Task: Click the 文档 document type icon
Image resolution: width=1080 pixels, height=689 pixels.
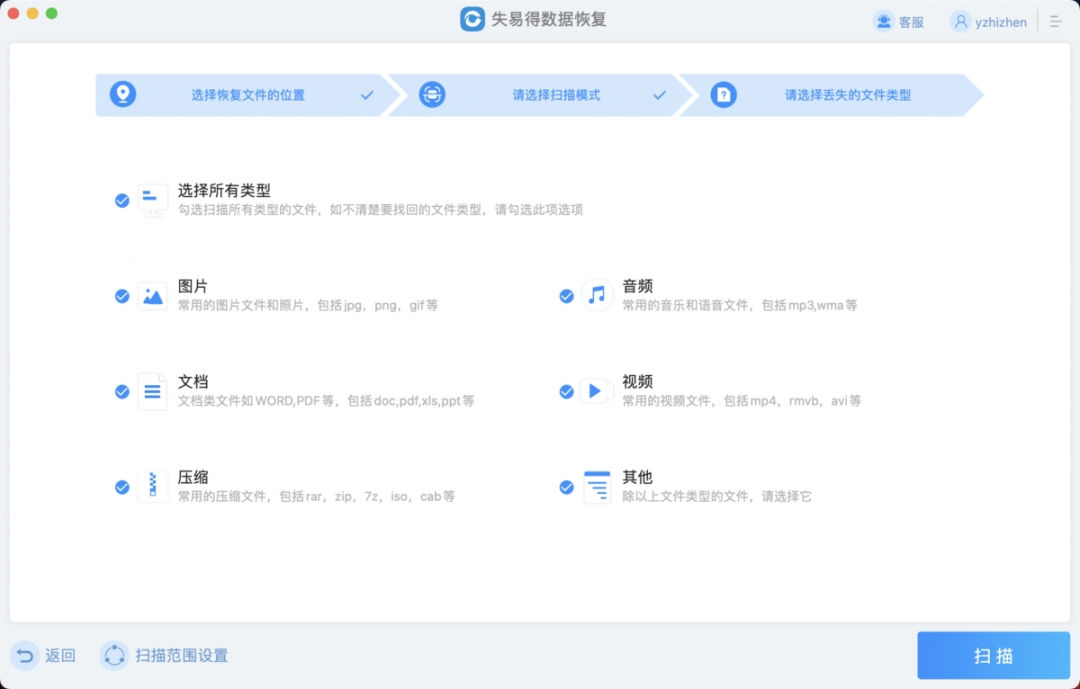Action: tap(152, 391)
